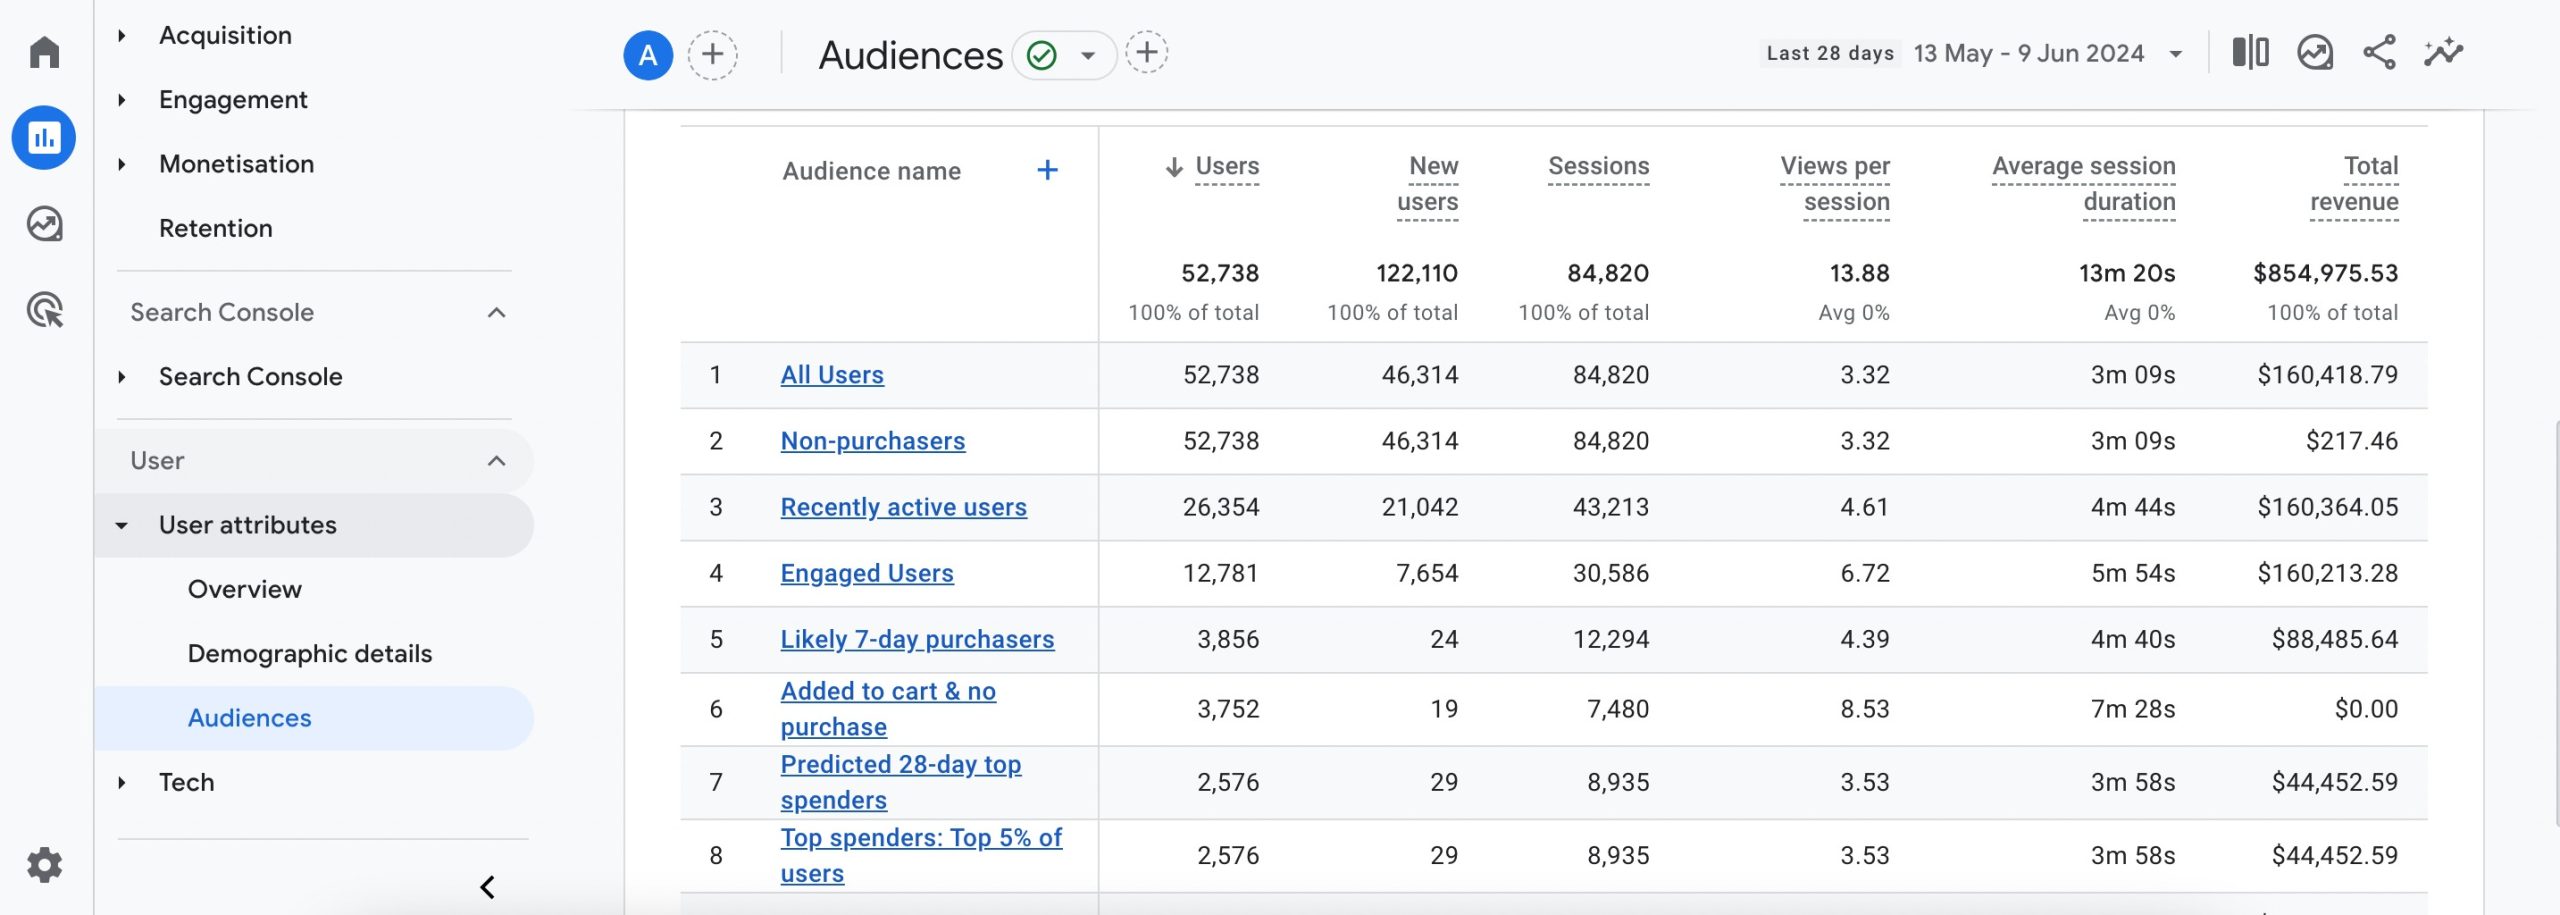The image size is (2560, 915).
Task: Click the total revenue $854,975.53
Action: [x=2325, y=273]
